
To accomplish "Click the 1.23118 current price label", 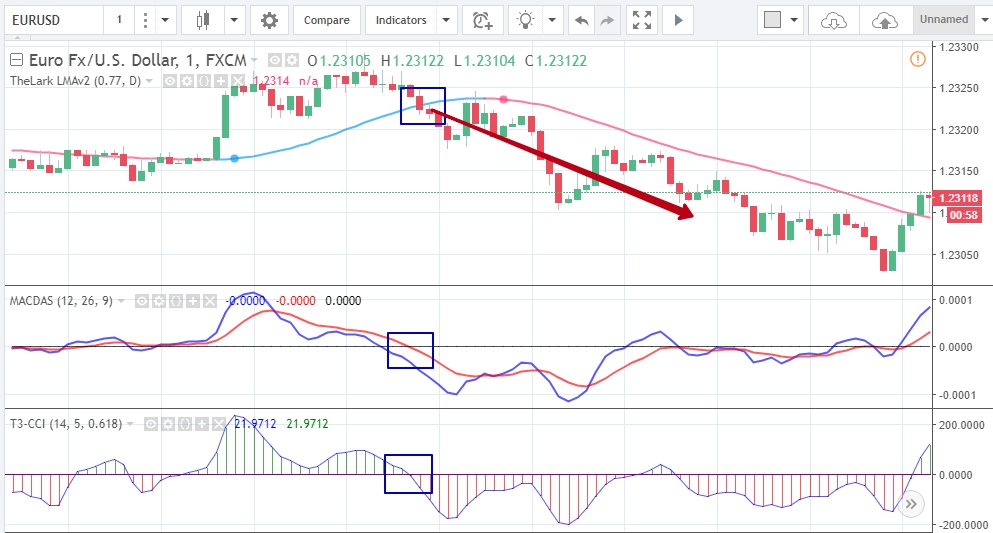I will (x=958, y=198).
